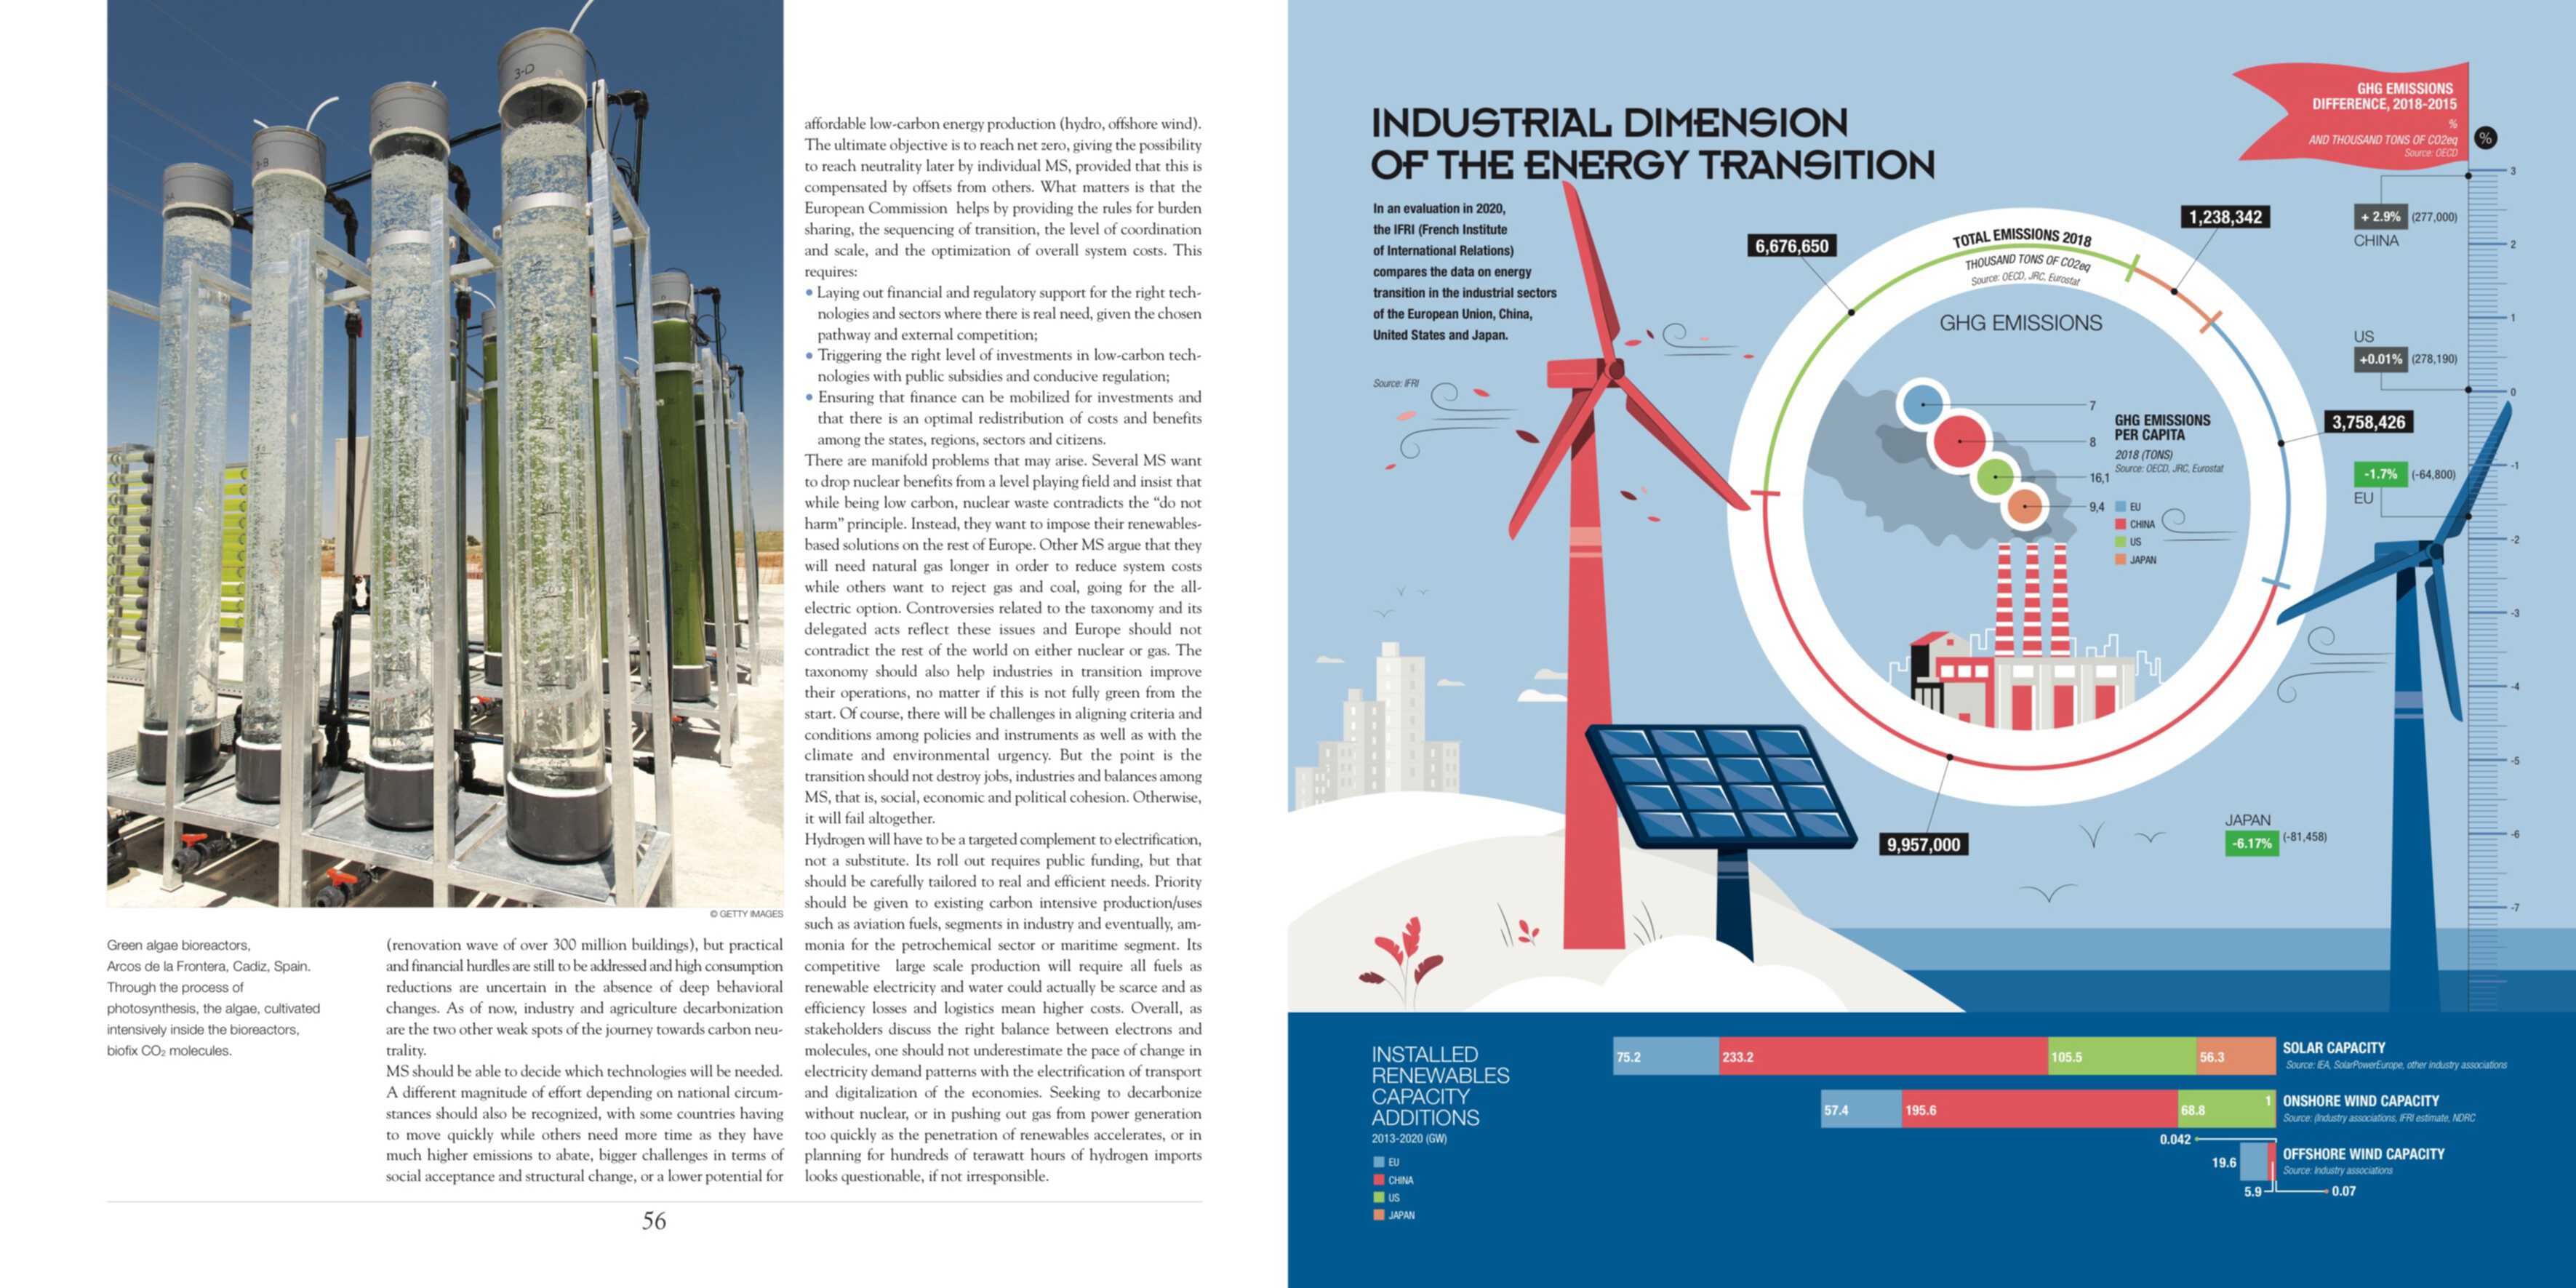The image size is (2576, 1288).
Task: Click the 'Green algae bioreactors,' caption line
Action: (179, 945)
